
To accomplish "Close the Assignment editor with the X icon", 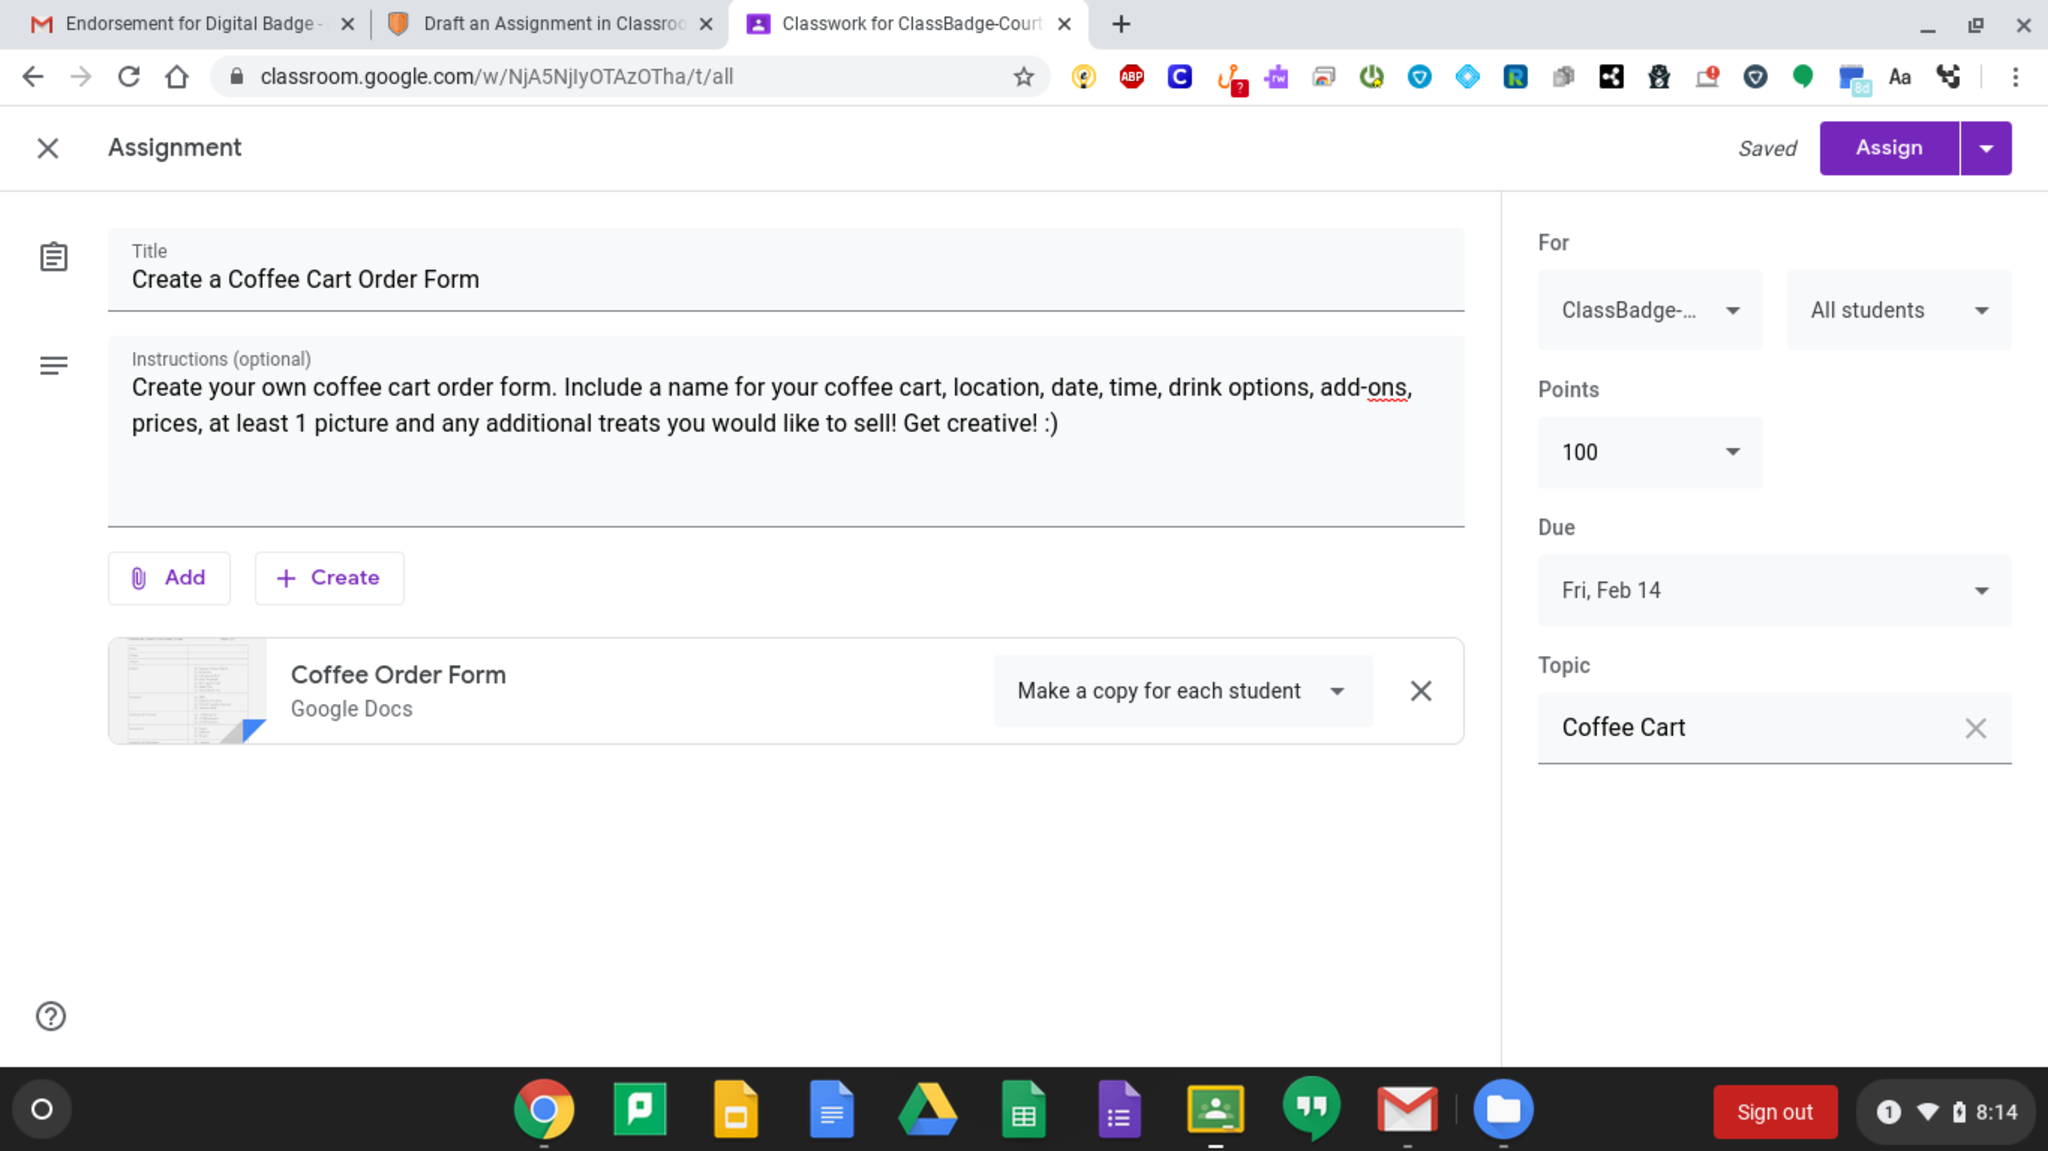I will pos(47,148).
